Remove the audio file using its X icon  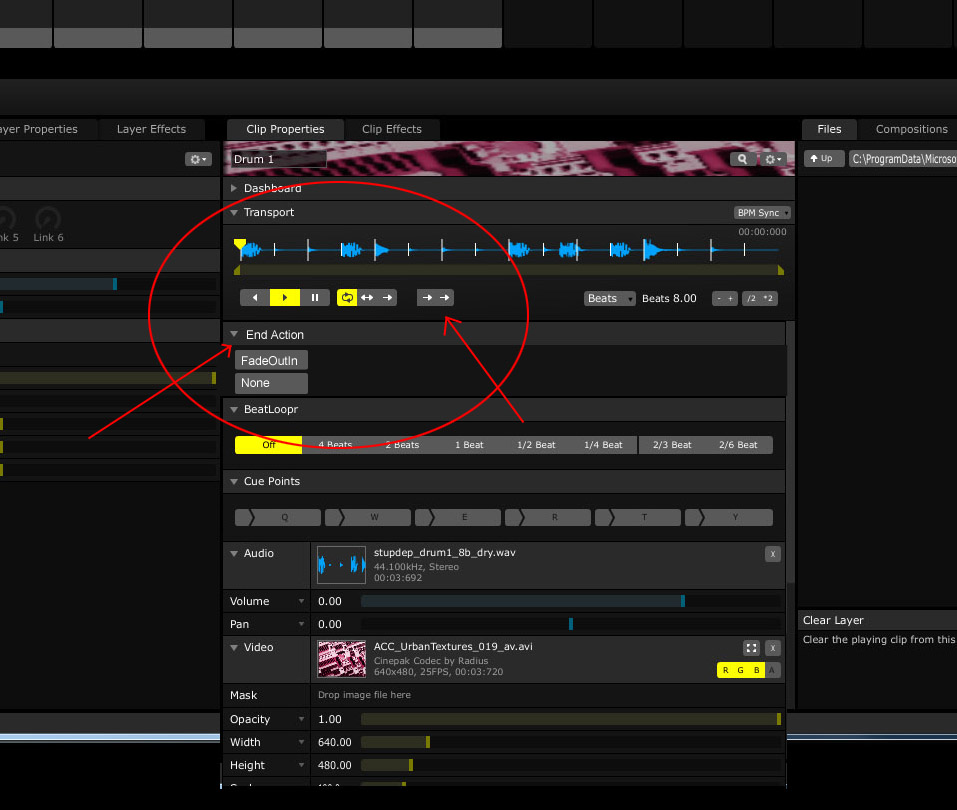(772, 554)
